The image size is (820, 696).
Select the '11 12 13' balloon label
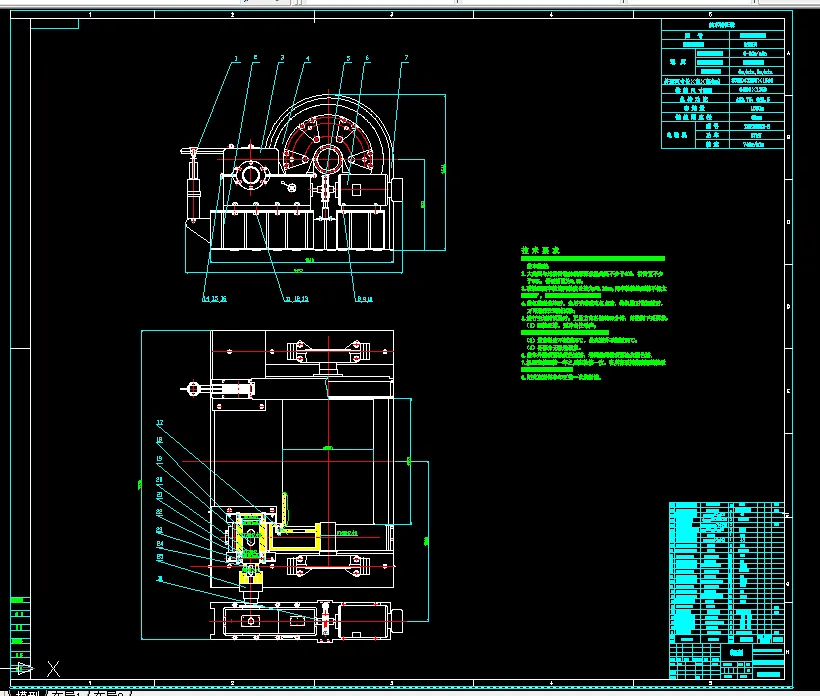[x=297, y=299]
